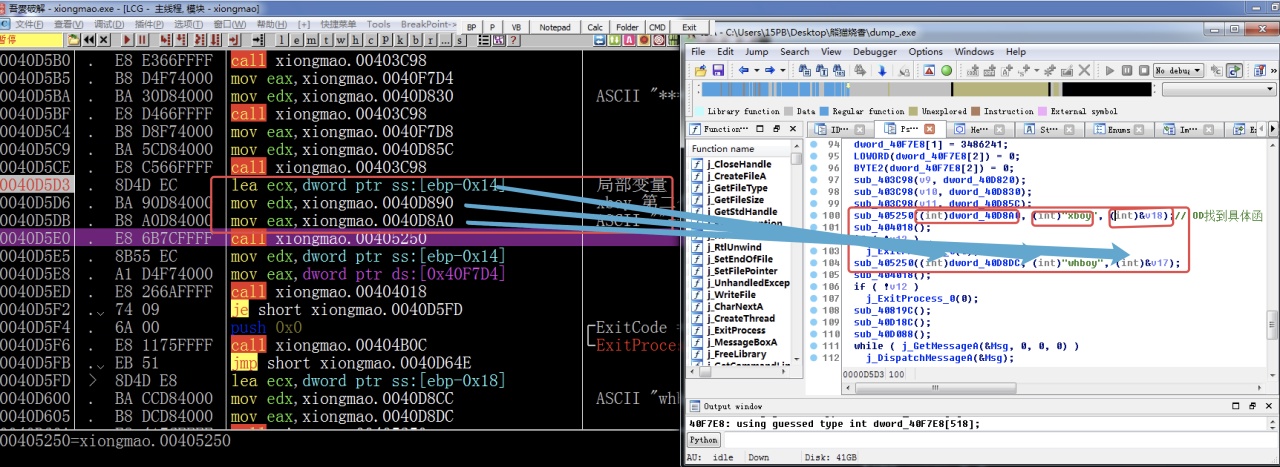Click the IDA start process play icon

pos(1109,71)
